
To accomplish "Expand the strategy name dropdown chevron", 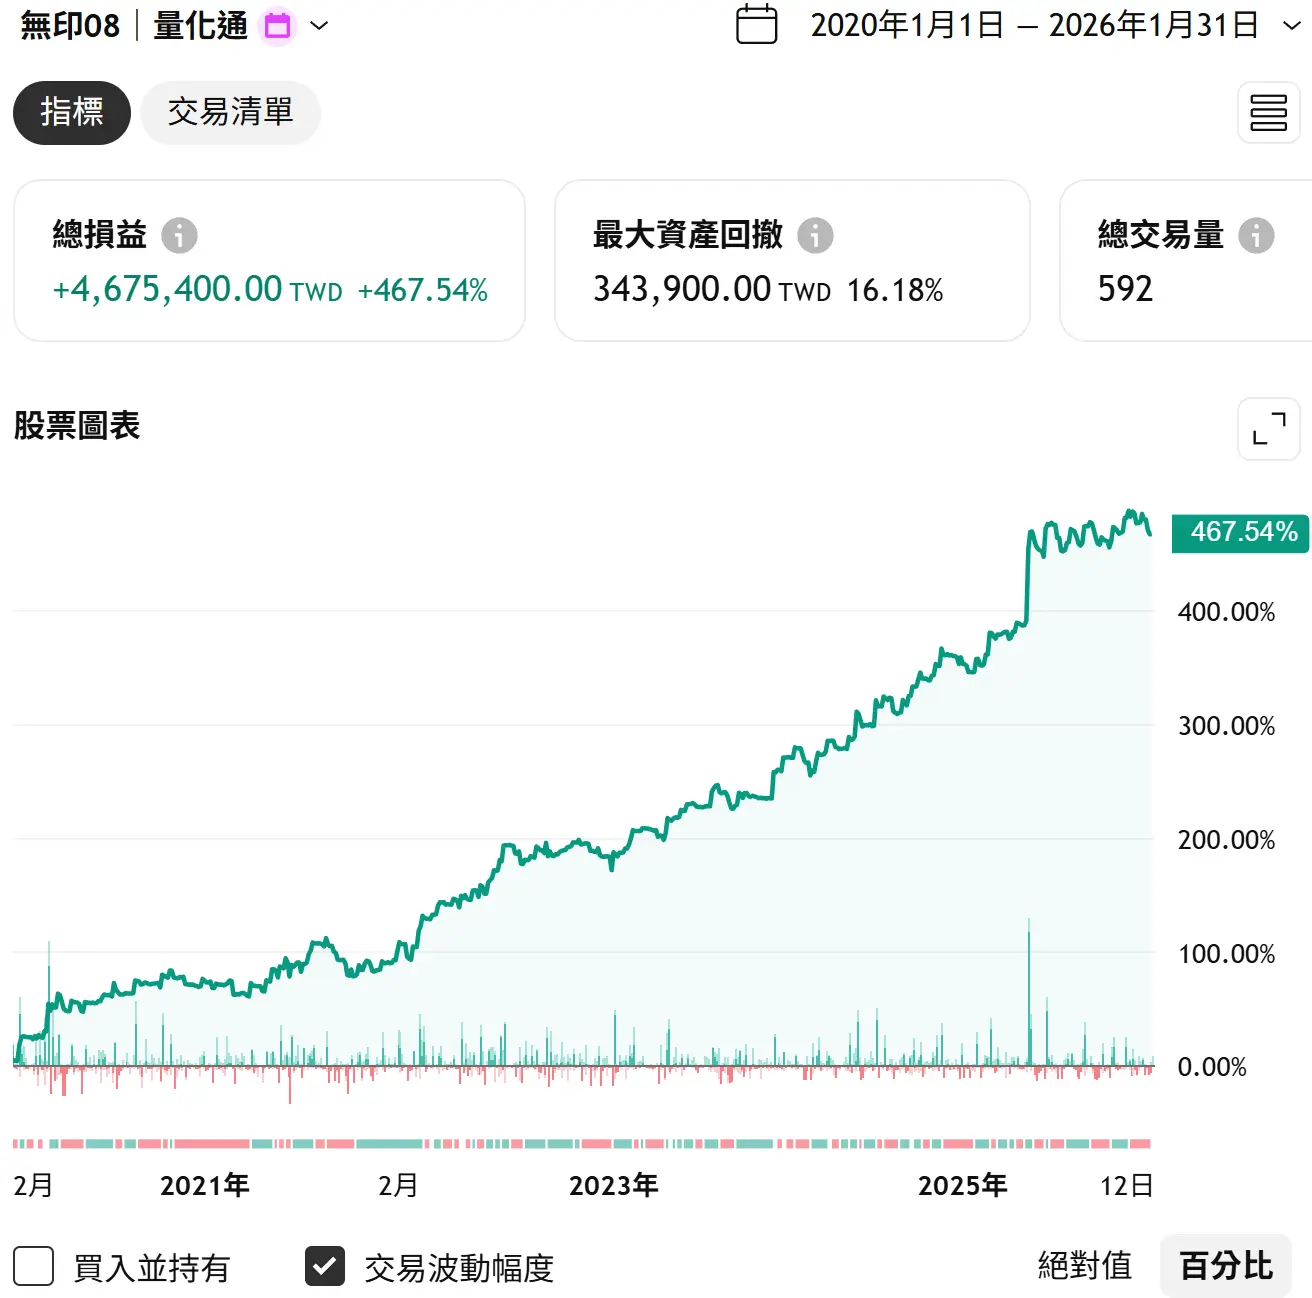I will 319,26.
